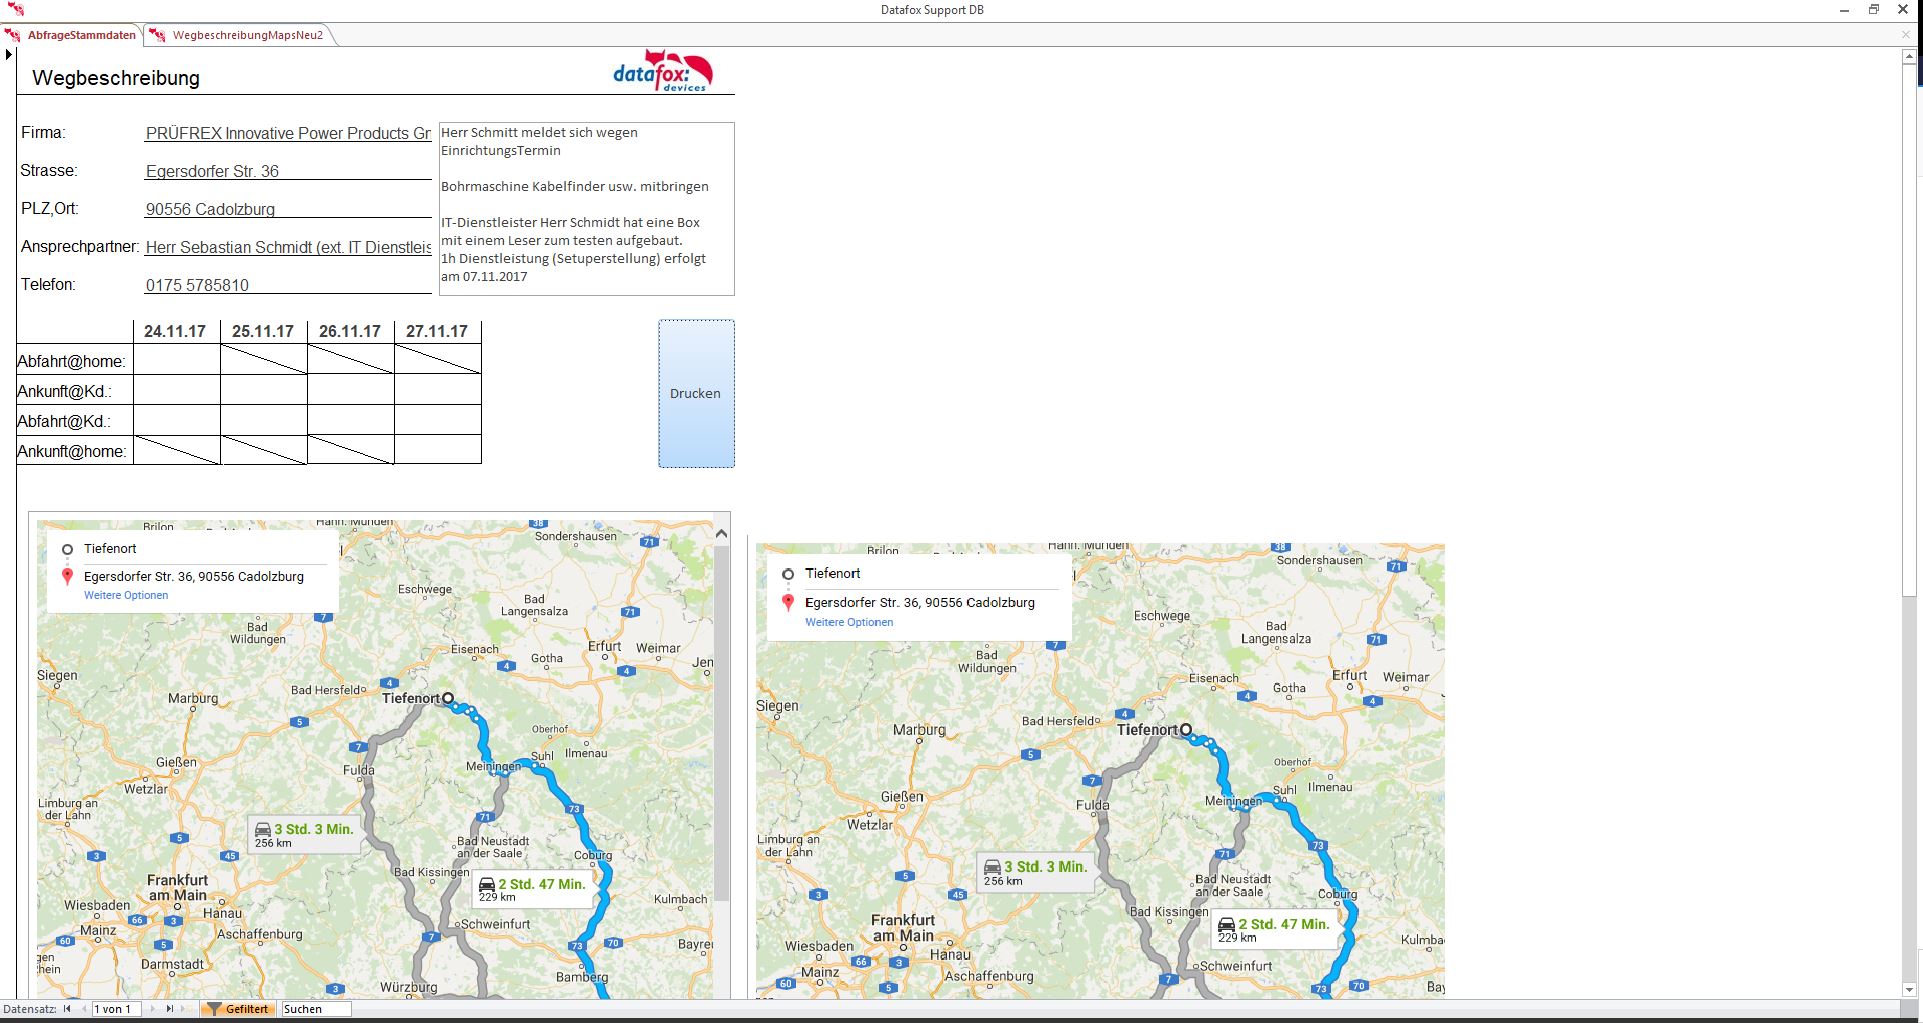This screenshot has height=1023, width=1923.
Task: Click the Strasse field 'Egersdorfer Str. 36'
Action: click(288, 171)
